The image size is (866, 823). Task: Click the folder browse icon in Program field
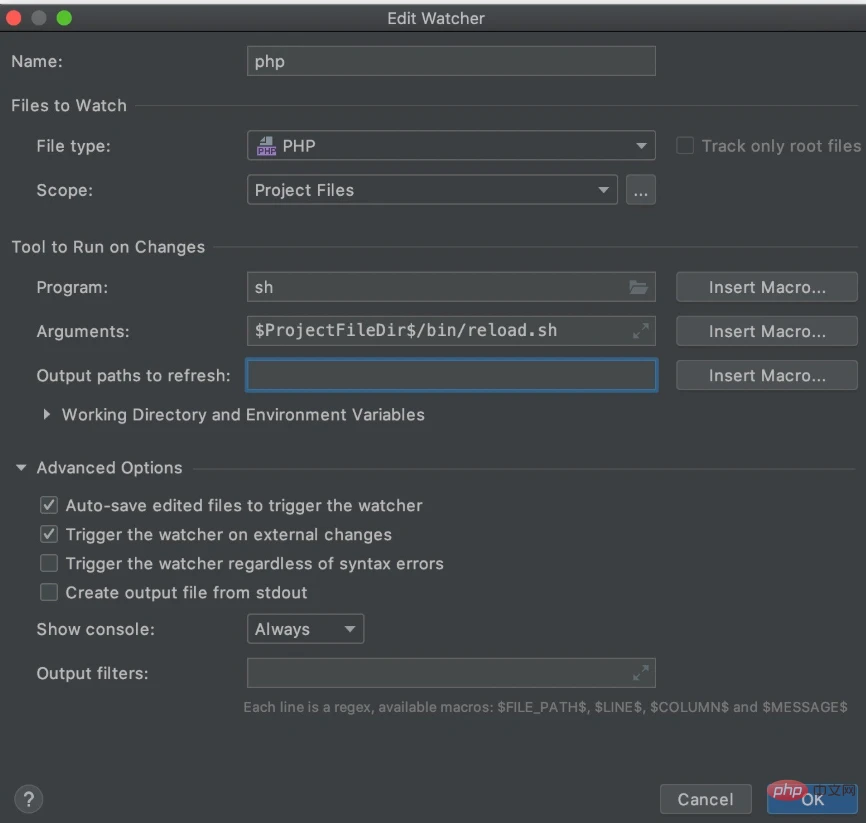click(638, 287)
